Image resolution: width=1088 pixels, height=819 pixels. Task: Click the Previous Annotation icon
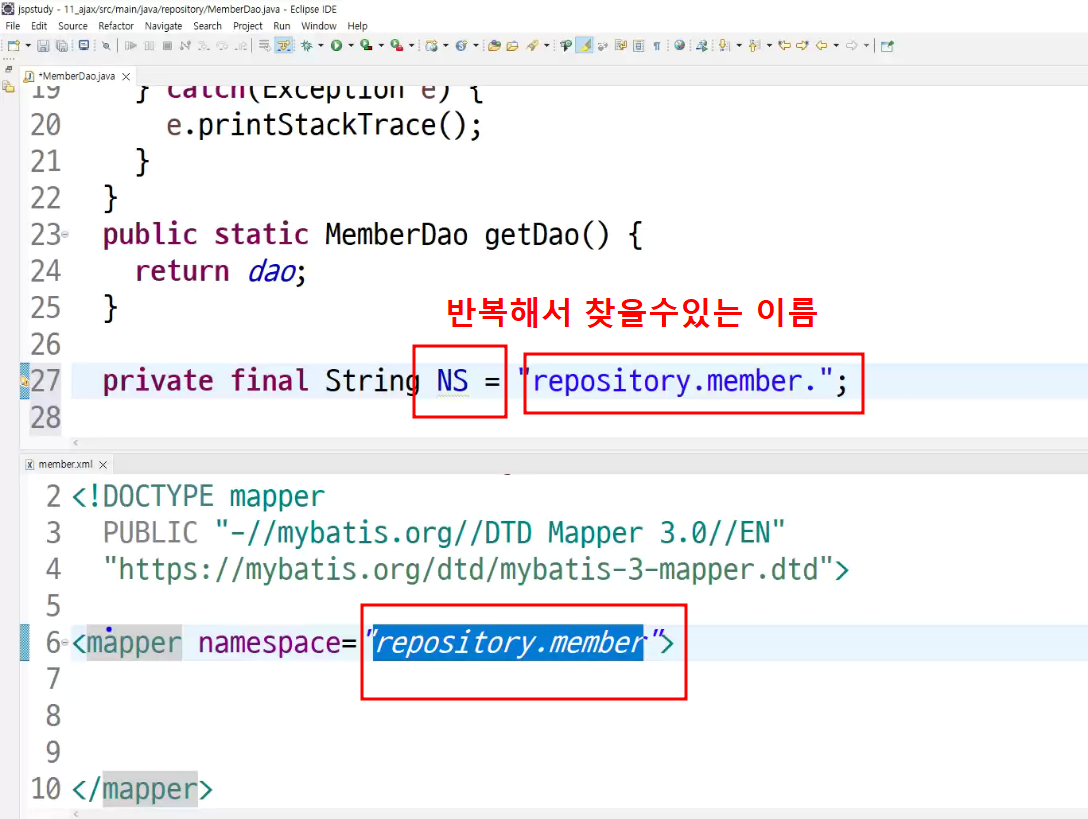754,46
